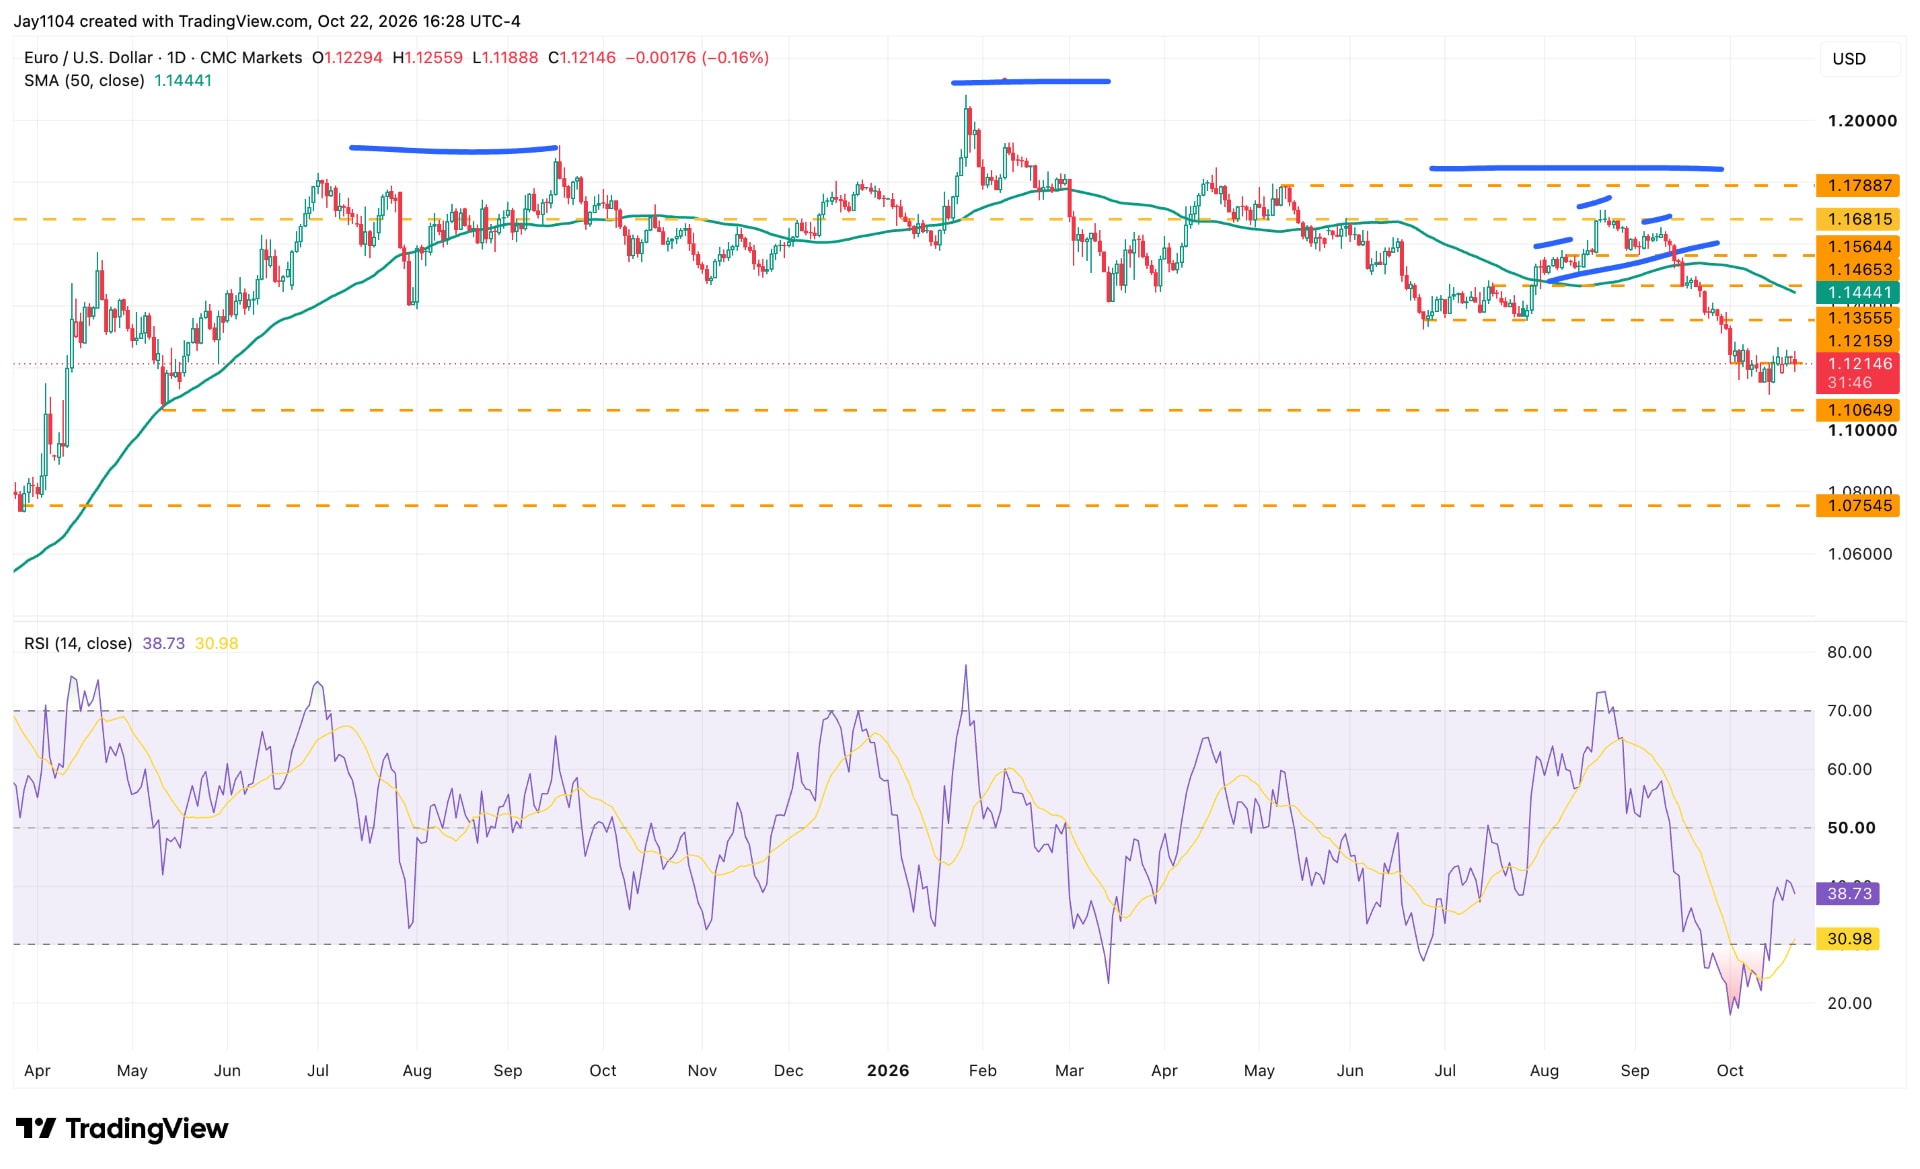Click the attribution text with Jay1104
Image resolution: width=1920 pixels, height=1169 pixels.
pyautogui.click(x=267, y=21)
